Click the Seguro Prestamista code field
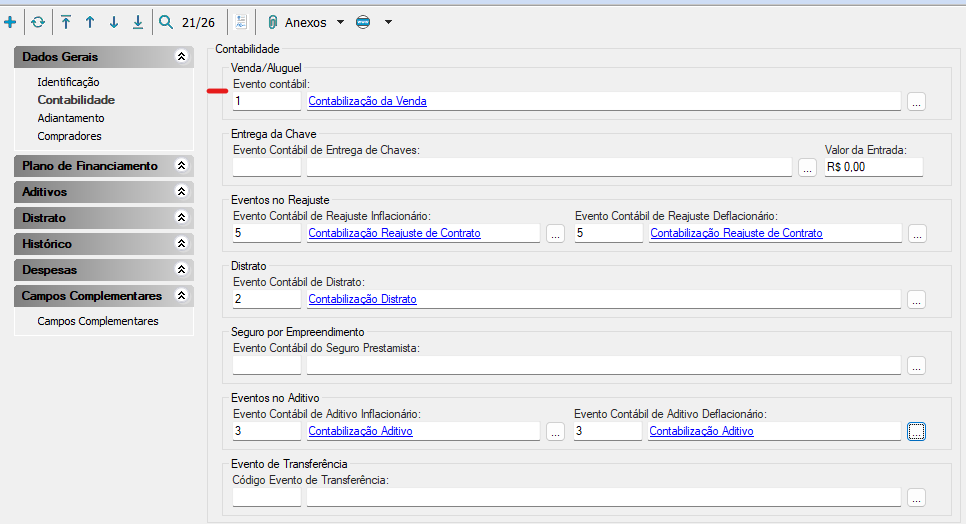Image resolution: width=966 pixels, height=524 pixels. [x=267, y=365]
